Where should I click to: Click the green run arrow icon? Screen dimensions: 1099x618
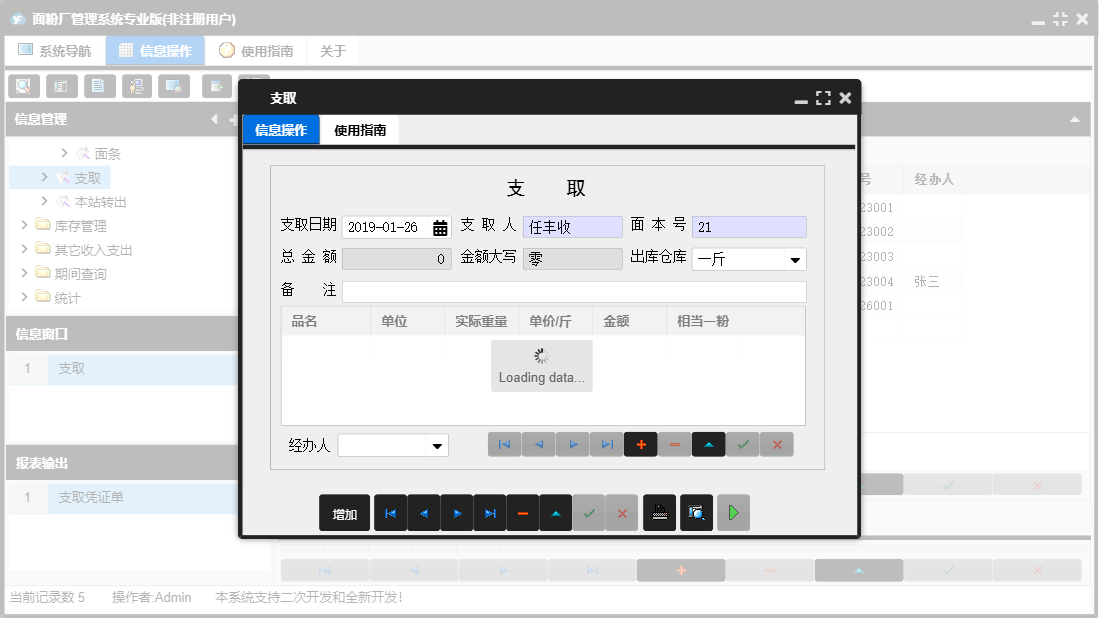click(732, 512)
